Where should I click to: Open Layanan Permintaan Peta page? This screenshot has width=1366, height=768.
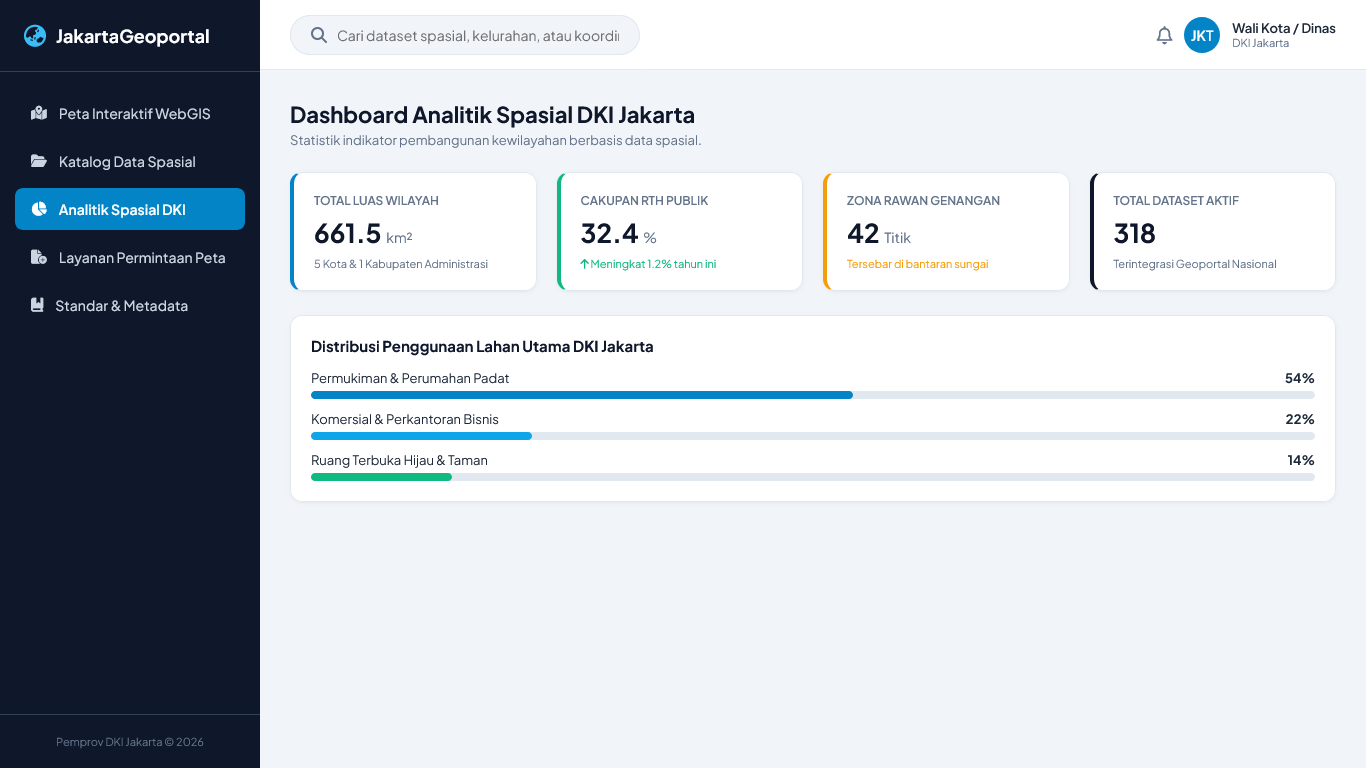coord(130,257)
